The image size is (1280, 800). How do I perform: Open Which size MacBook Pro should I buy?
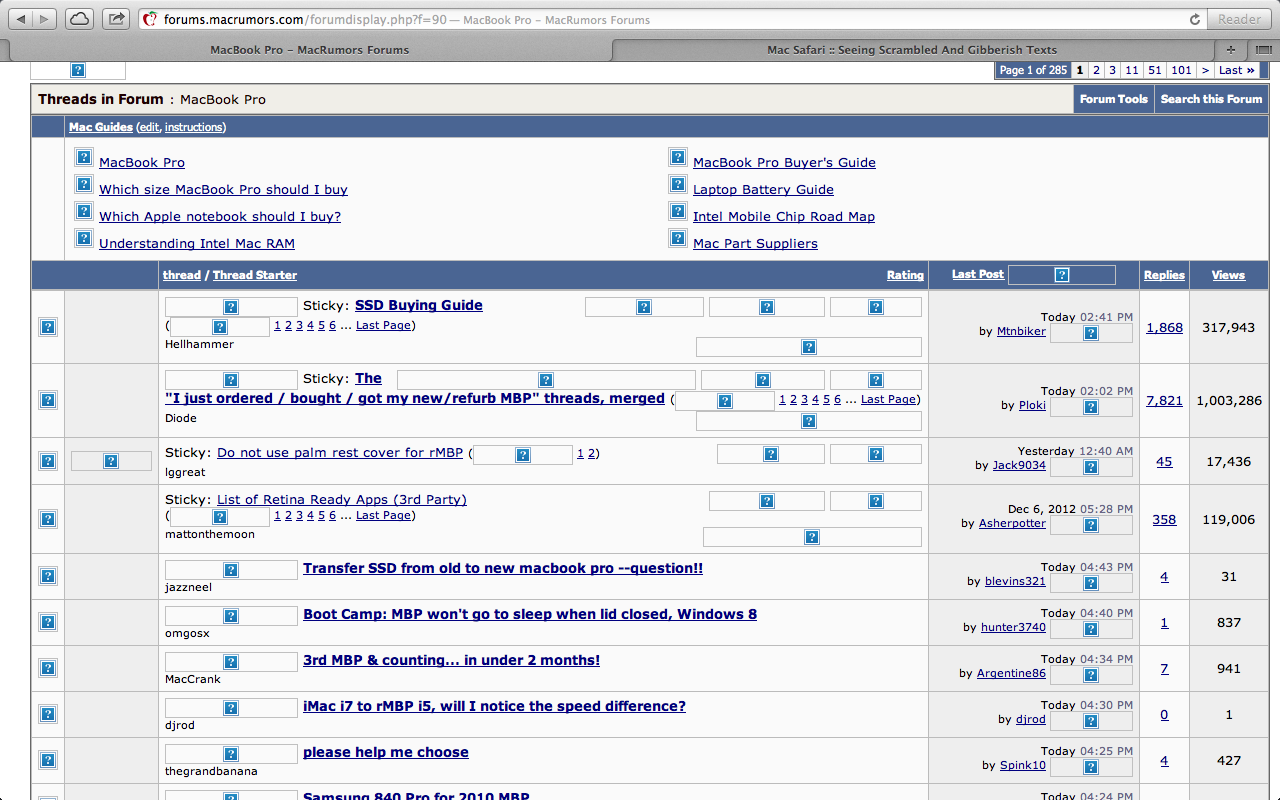point(223,189)
